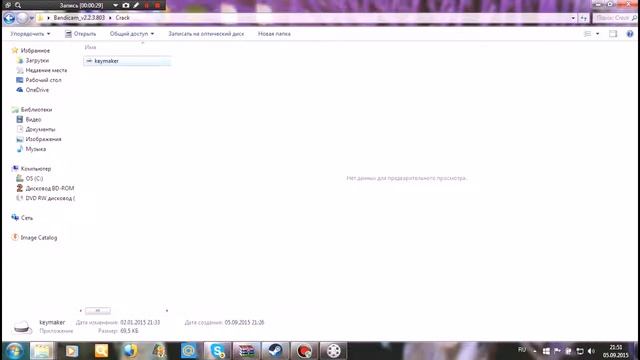Open the DVD RW дисковод drive

pyautogui.click(x=50, y=198)
